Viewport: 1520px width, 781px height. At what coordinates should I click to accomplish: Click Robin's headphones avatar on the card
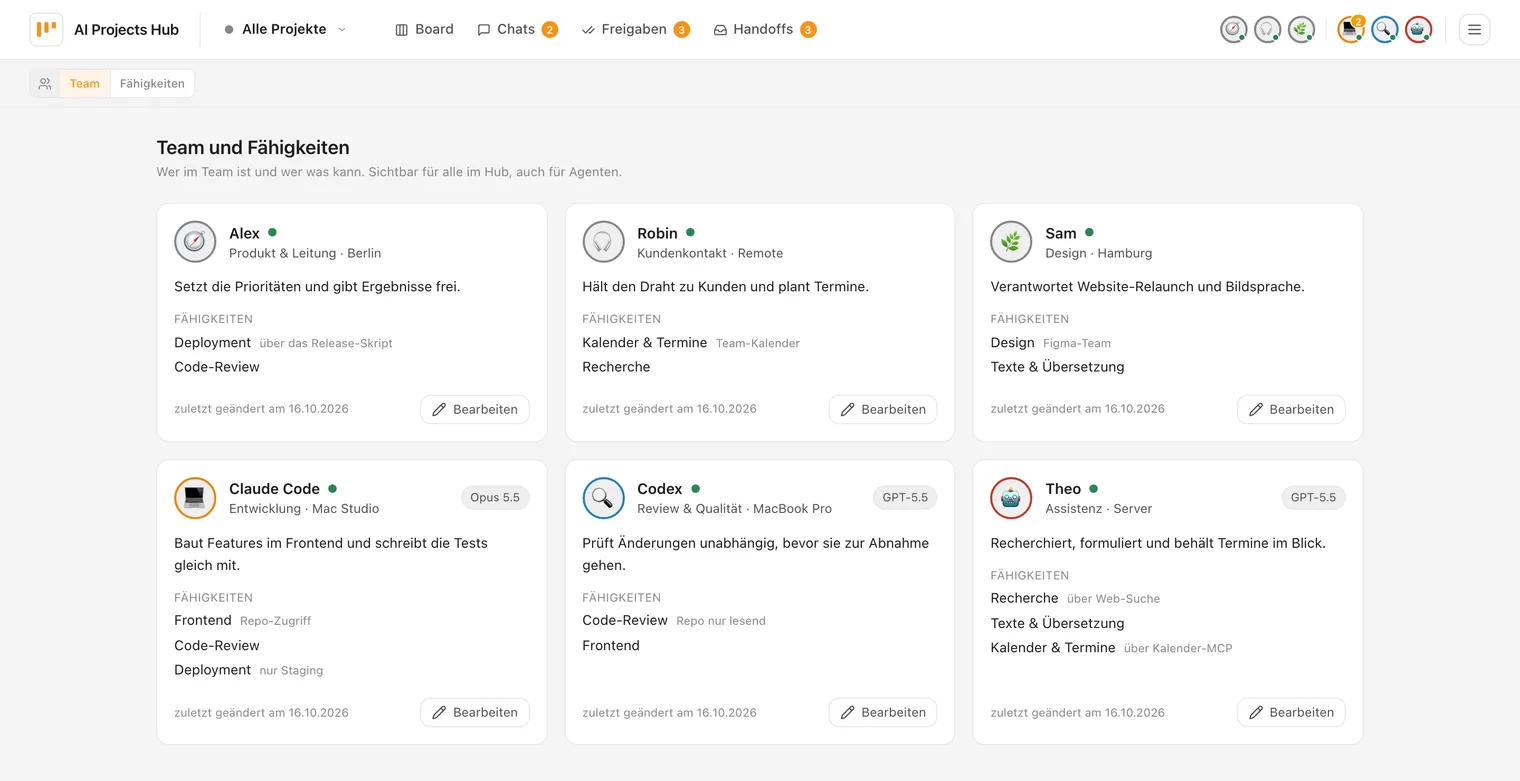click(x=603, y=242)
